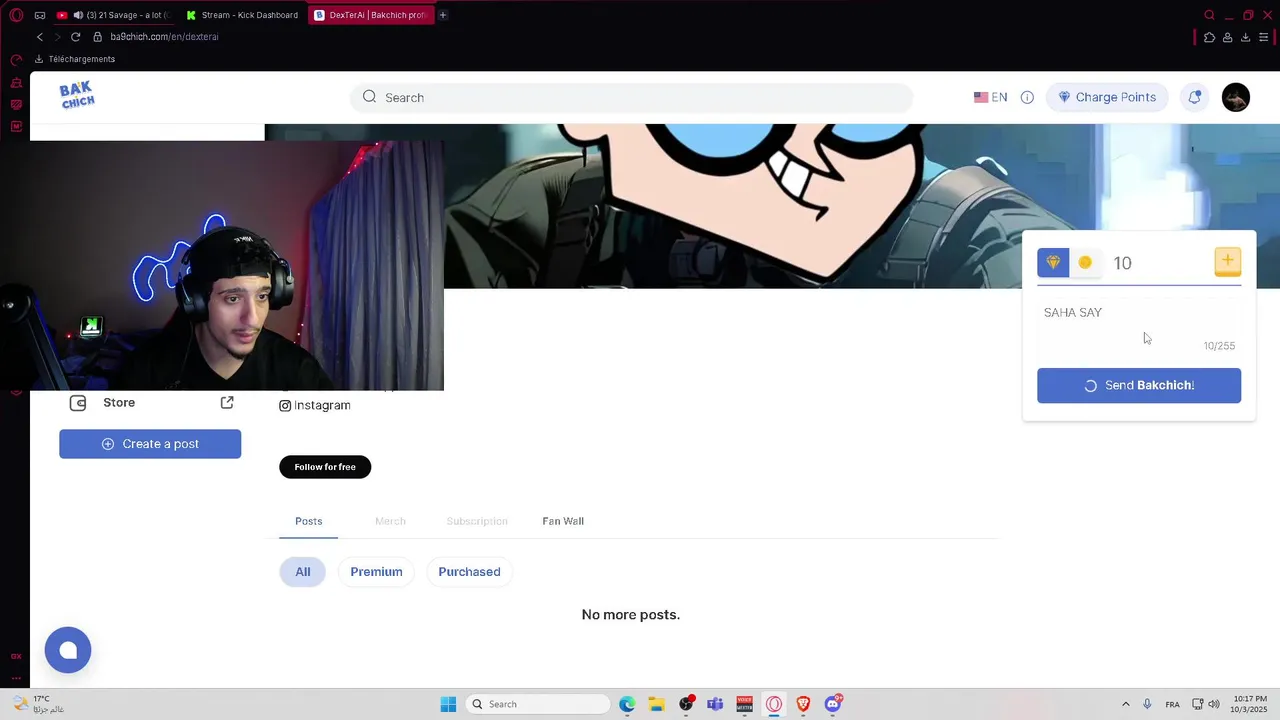The height and width of the screenshot is (720, 1280).
Task: Switch to the 21 Savage YouTube tab
Action: 114,15
